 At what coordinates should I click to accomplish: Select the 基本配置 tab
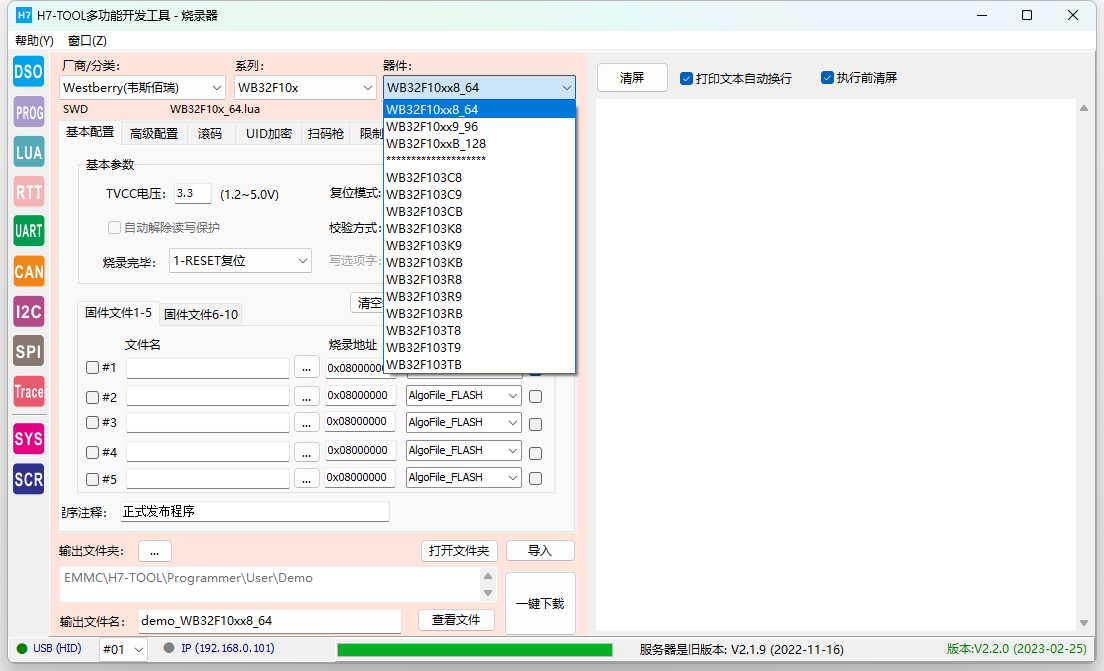click(90, 132)
